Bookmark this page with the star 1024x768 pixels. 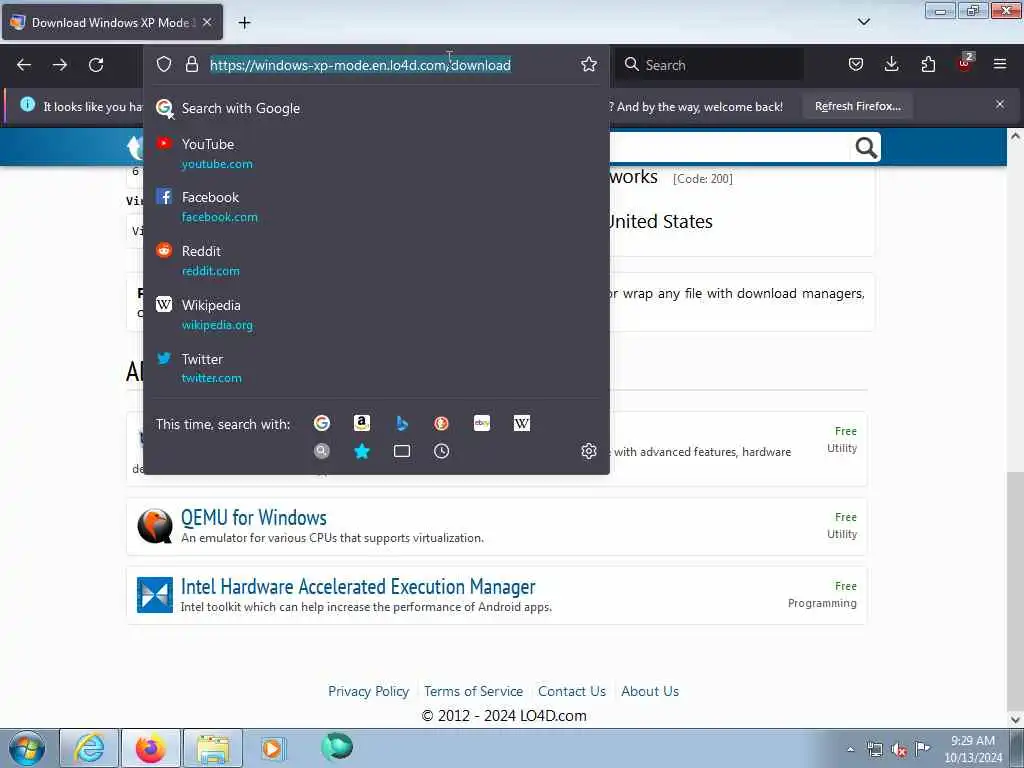[x=588, y=64]
